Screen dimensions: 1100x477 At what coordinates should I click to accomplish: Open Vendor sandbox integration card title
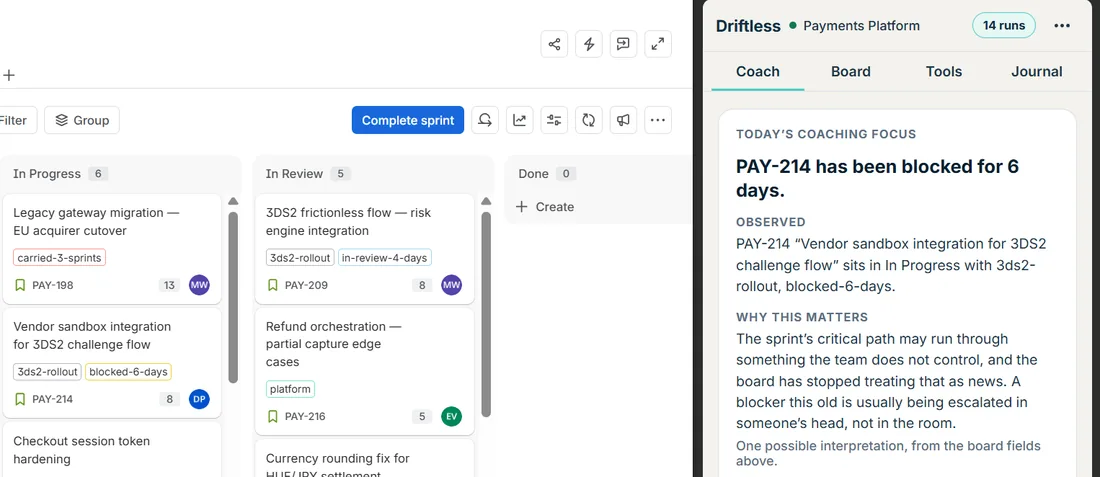tap(92, 335)
